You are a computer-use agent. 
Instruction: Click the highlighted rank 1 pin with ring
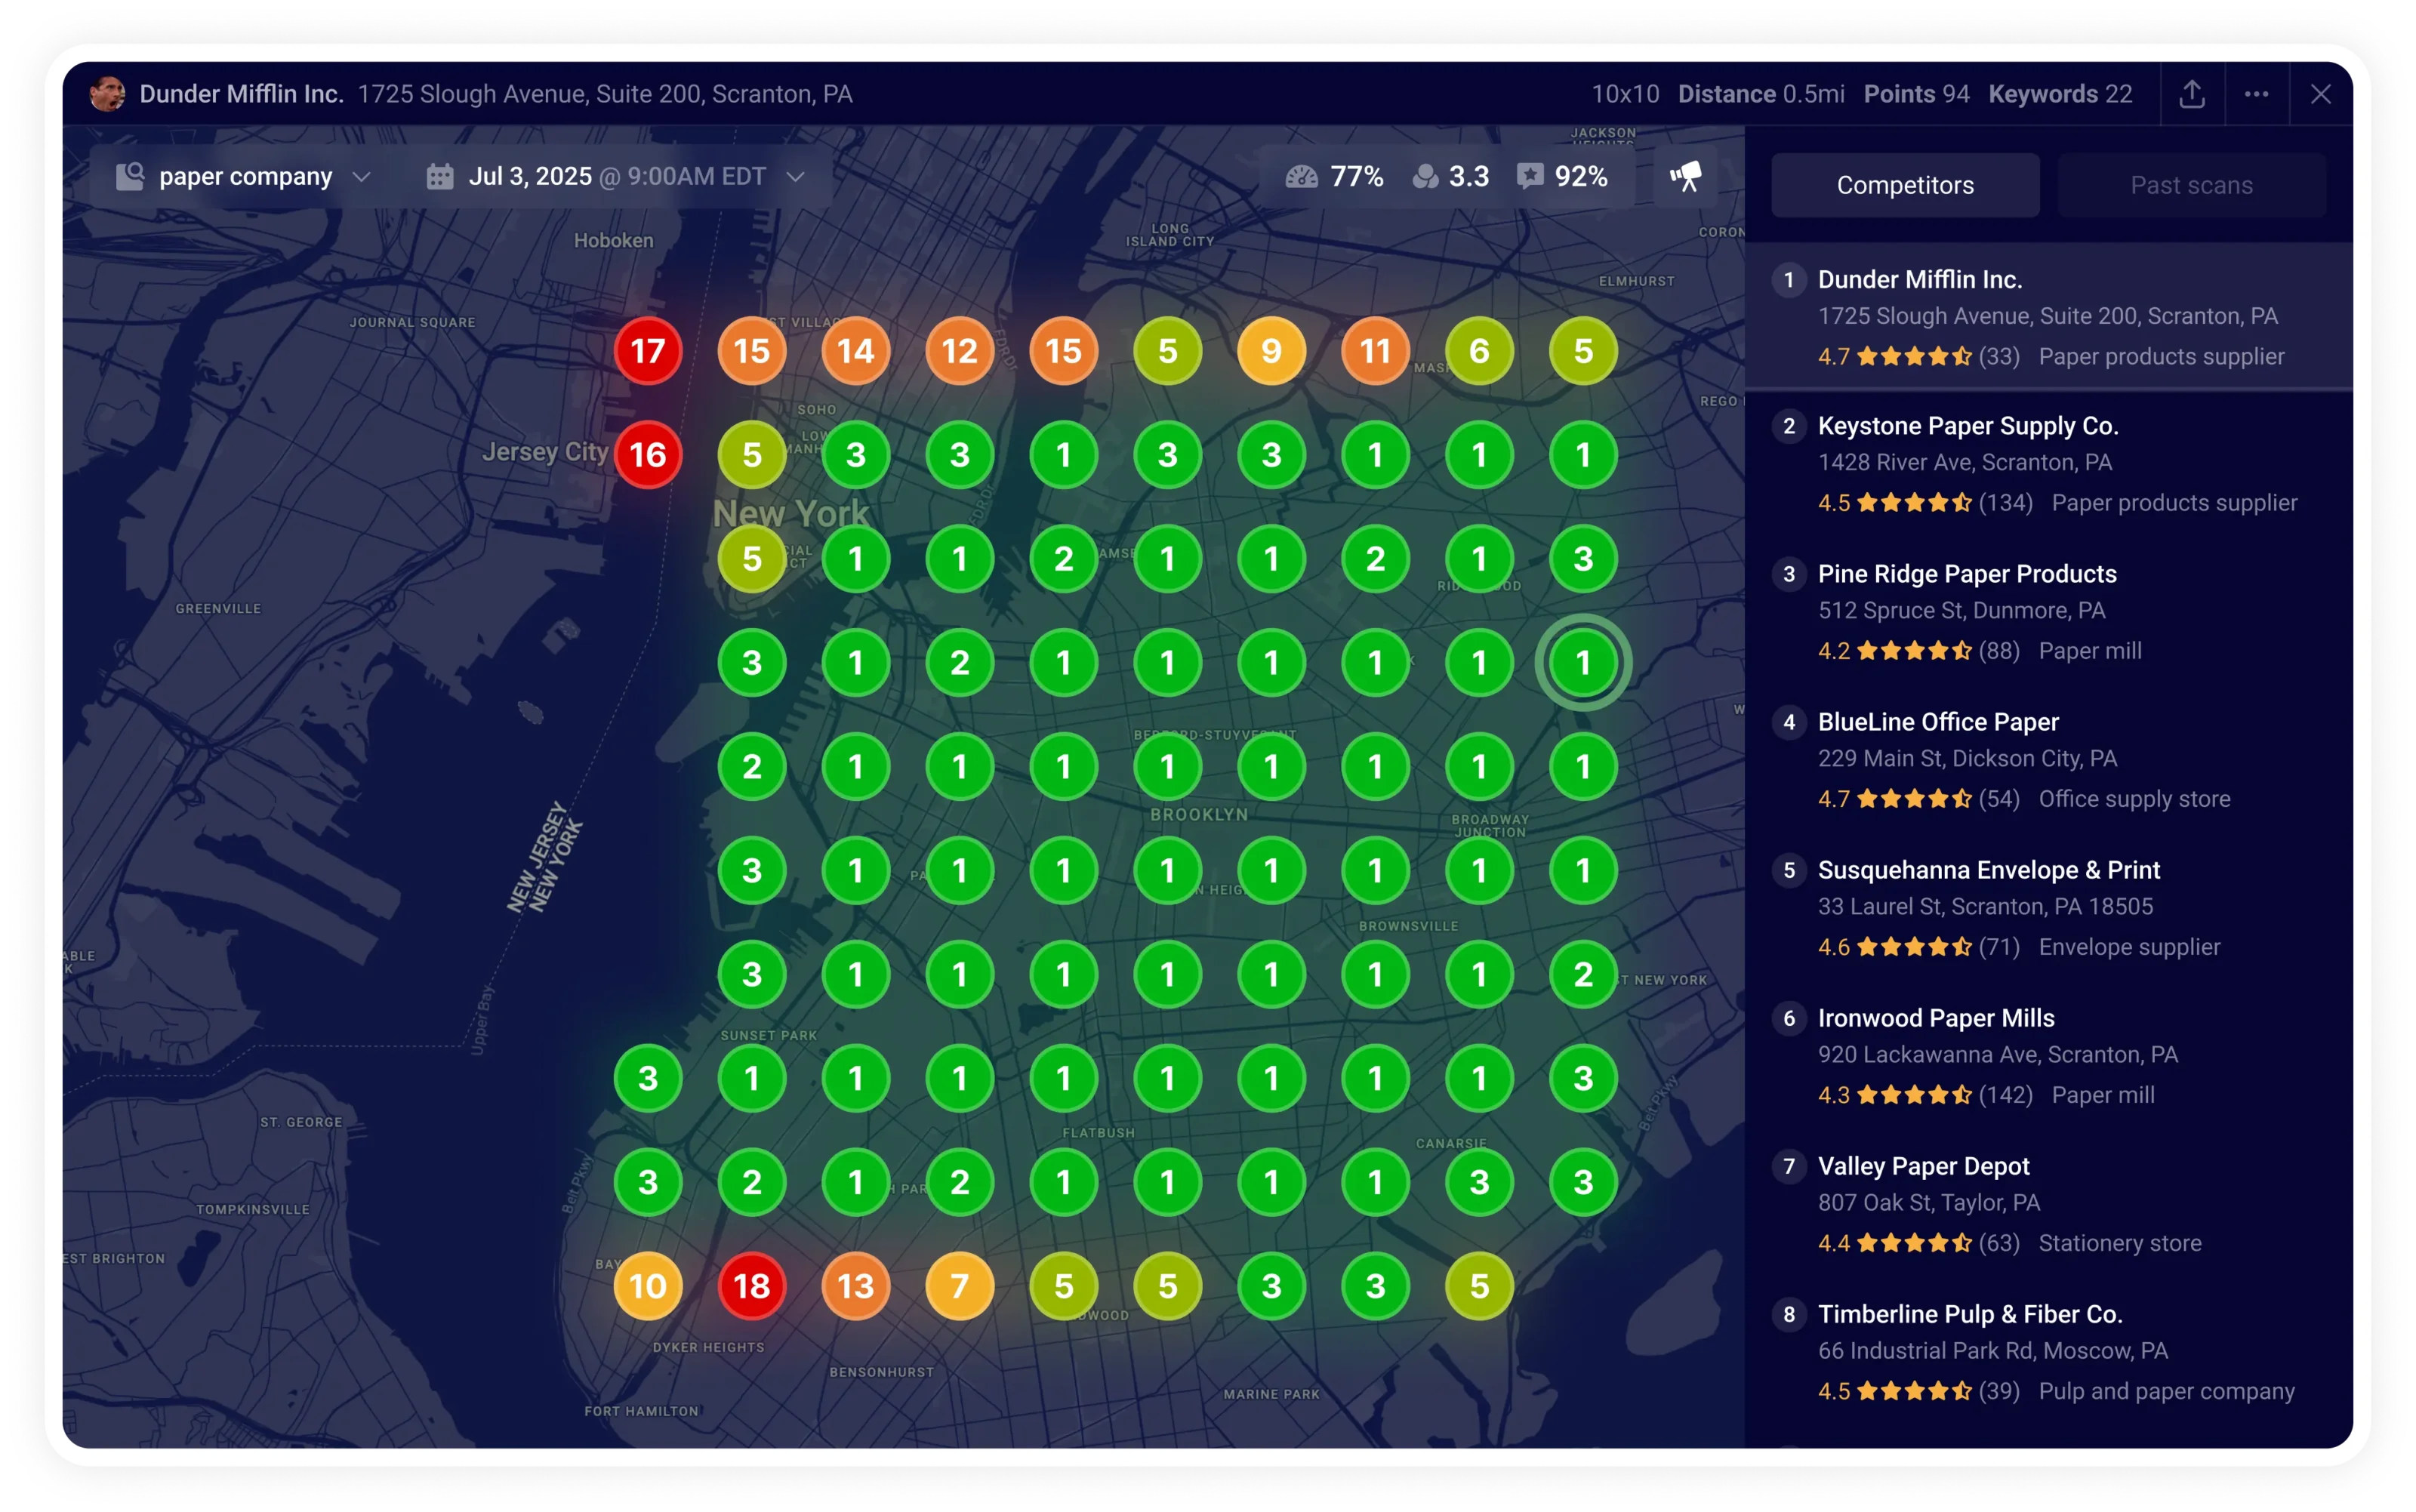pyautogui.click(x=1583, y=663)
